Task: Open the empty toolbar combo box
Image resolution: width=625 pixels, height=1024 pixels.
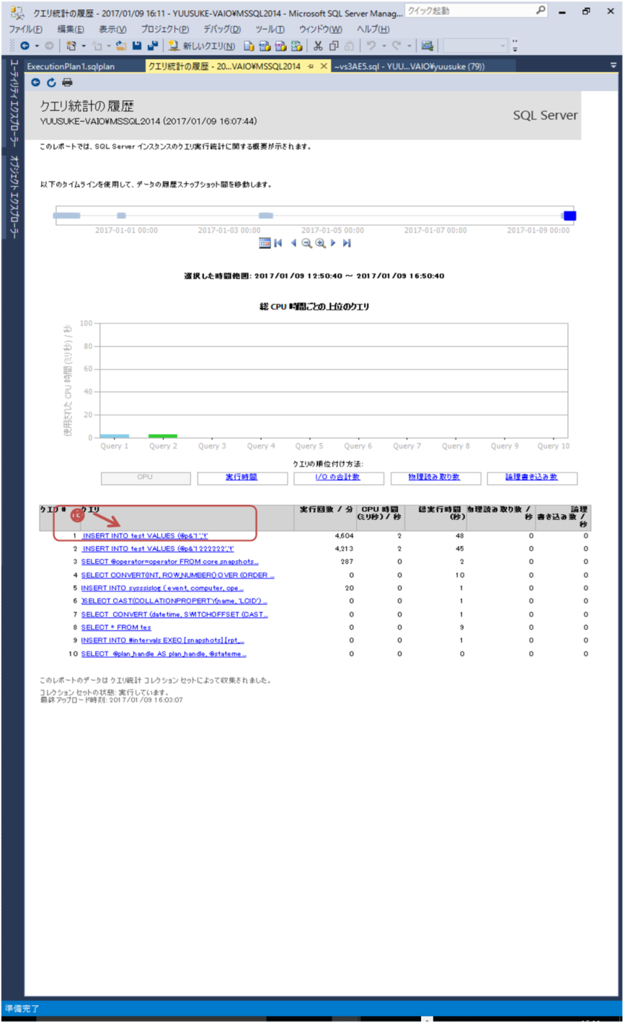Action: click(475, 46)
